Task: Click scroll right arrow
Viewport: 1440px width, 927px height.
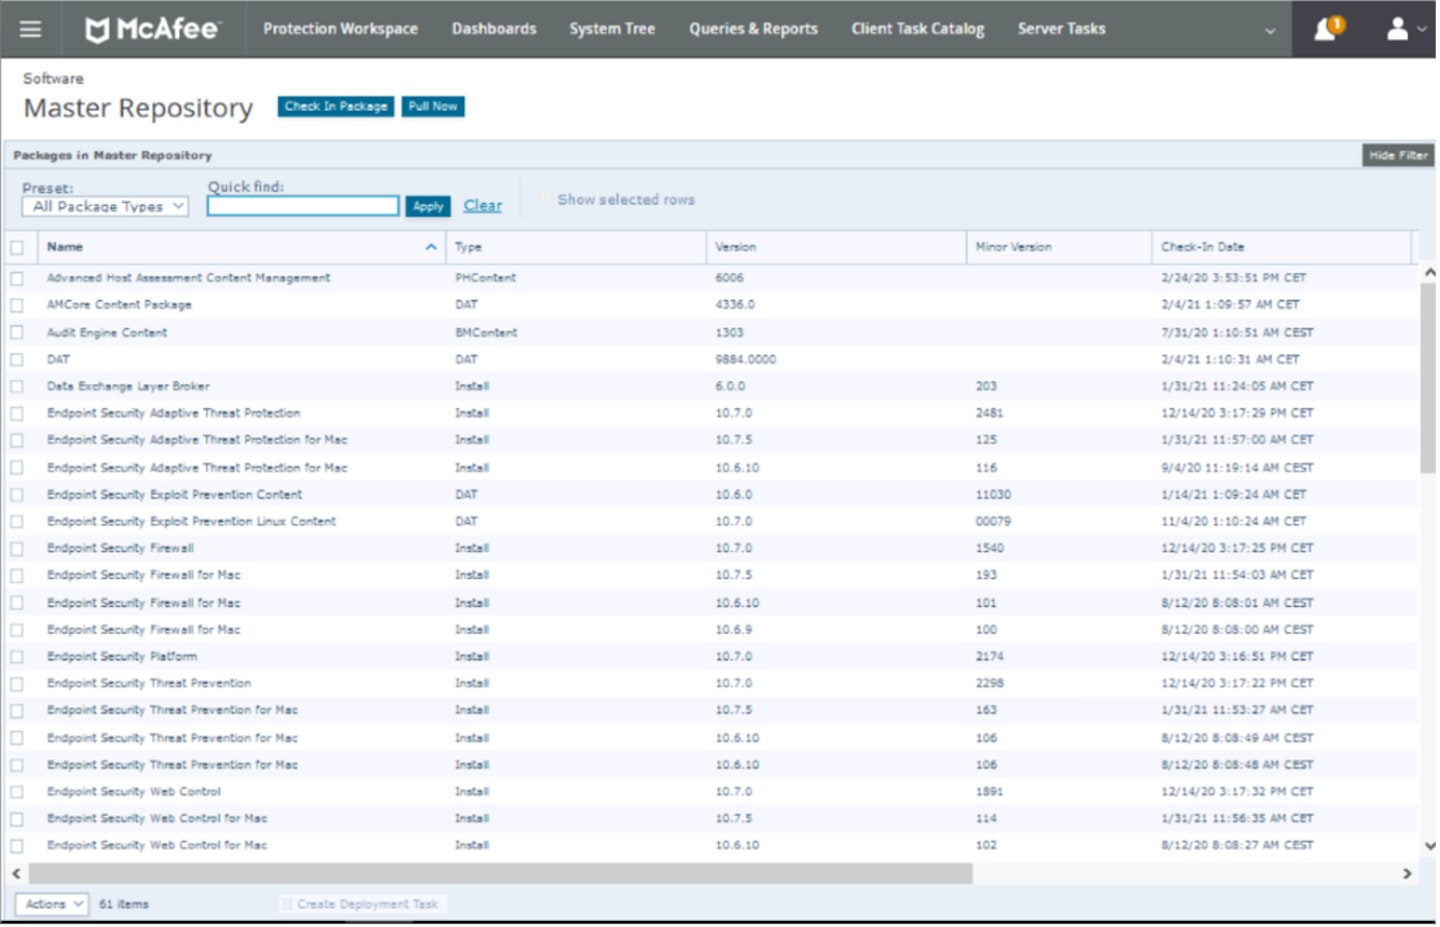Action: 1407,874
